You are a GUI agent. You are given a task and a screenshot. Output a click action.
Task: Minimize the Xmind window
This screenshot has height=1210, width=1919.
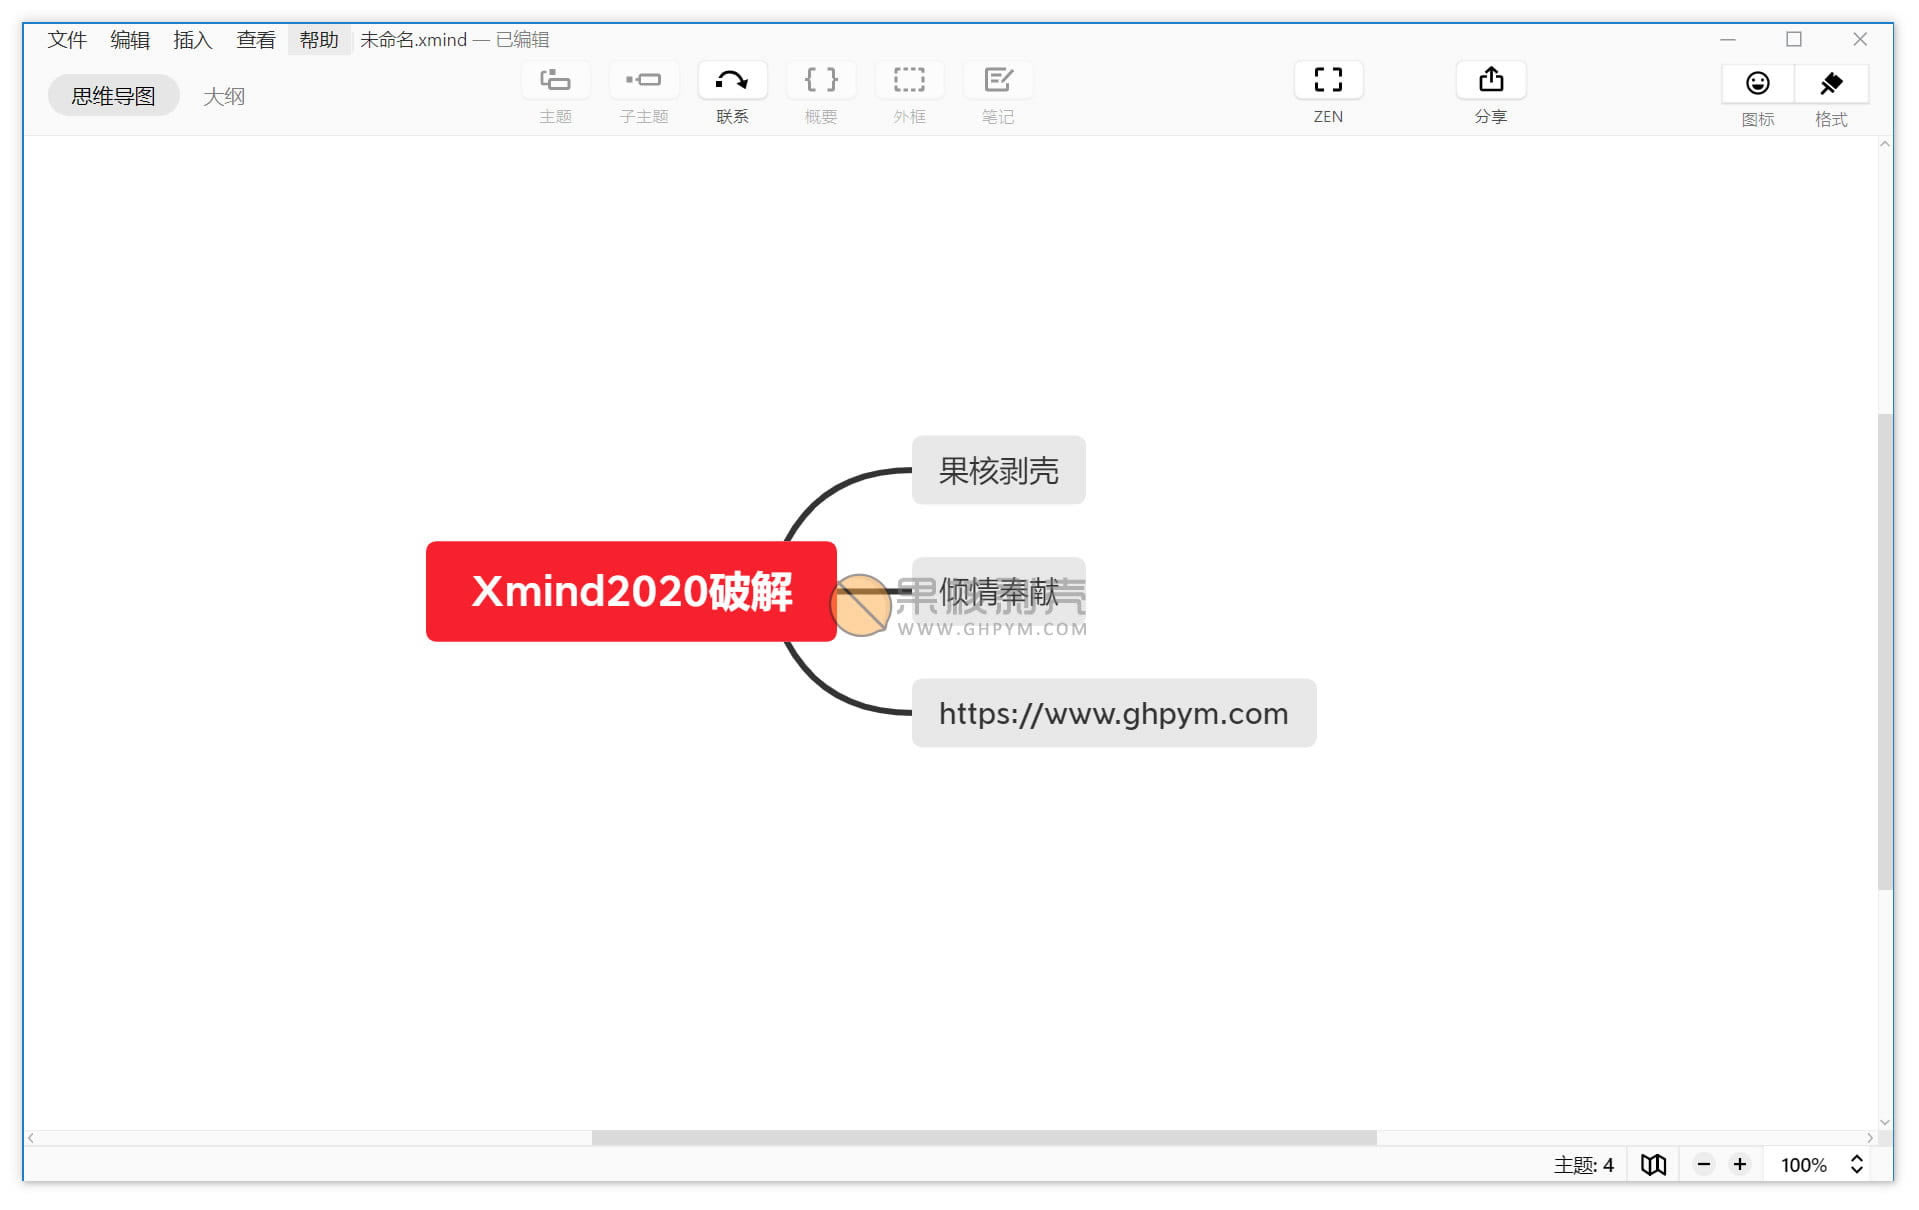point(1728,40)
